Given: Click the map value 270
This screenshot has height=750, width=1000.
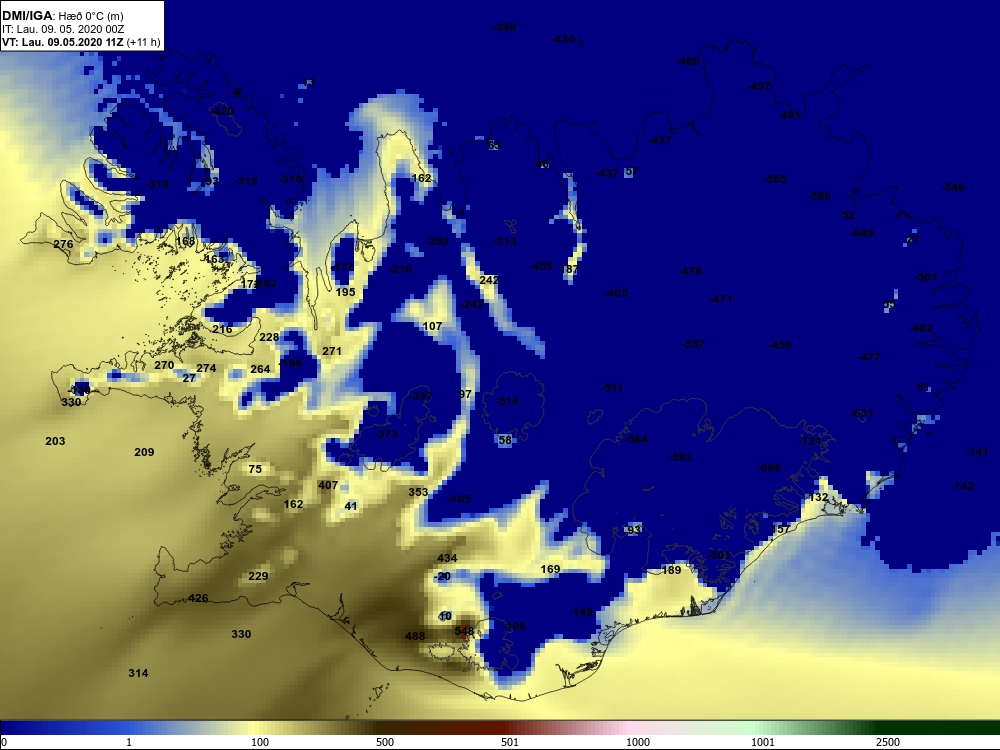Looking at the screenshot, I should [164, 365].
